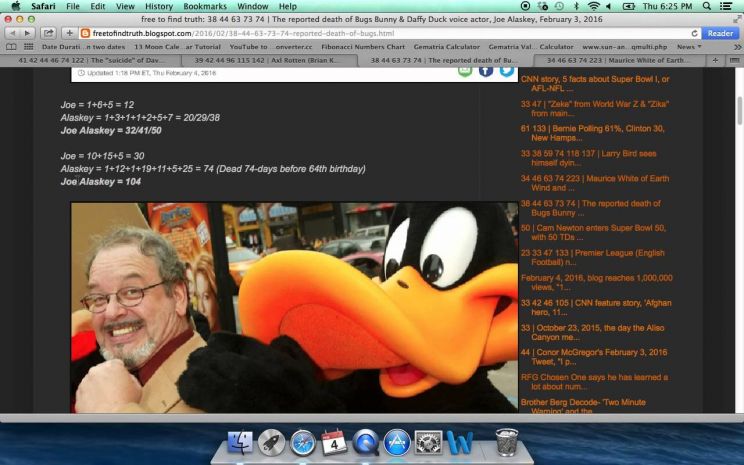Open 'Fibonacci Numbers Chart' bookmark
This screenshot has height=465, width=744.
point(363,47)
